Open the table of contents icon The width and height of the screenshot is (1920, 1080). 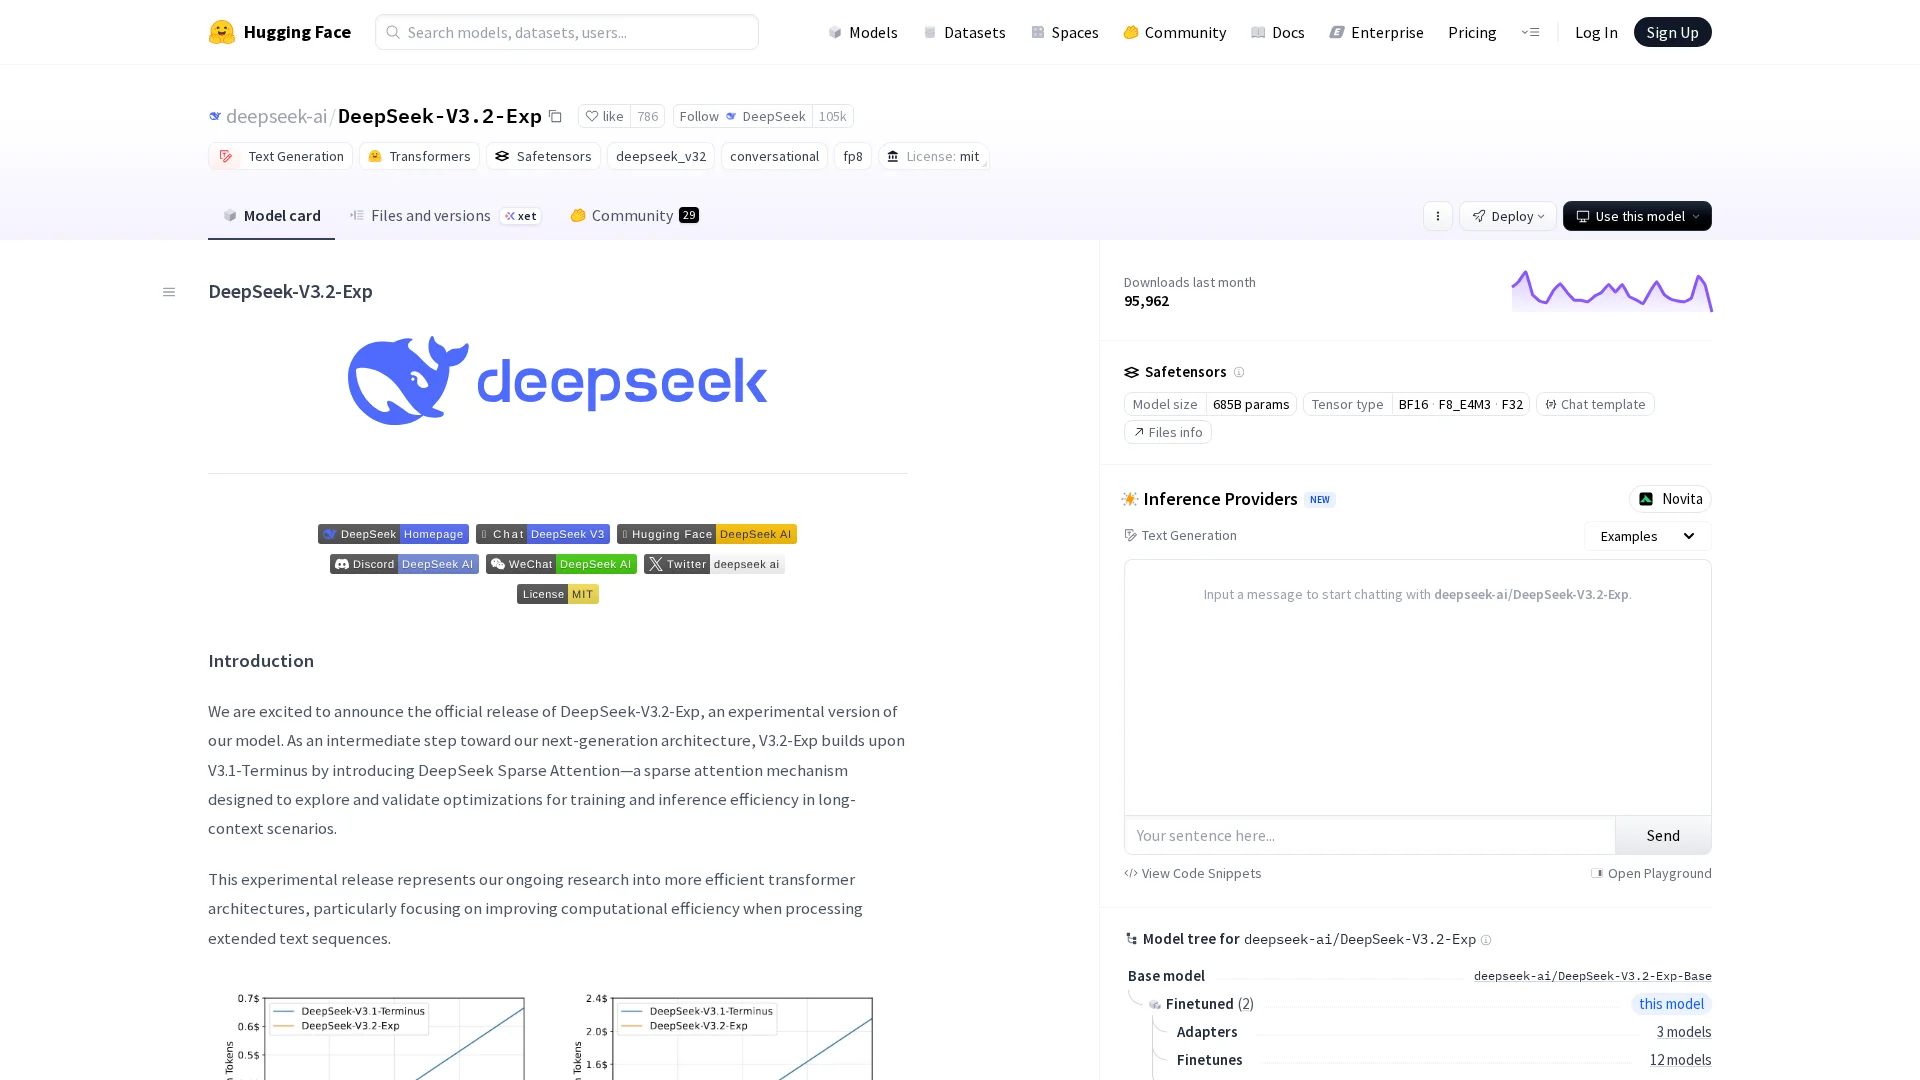(x=169, y=292)
